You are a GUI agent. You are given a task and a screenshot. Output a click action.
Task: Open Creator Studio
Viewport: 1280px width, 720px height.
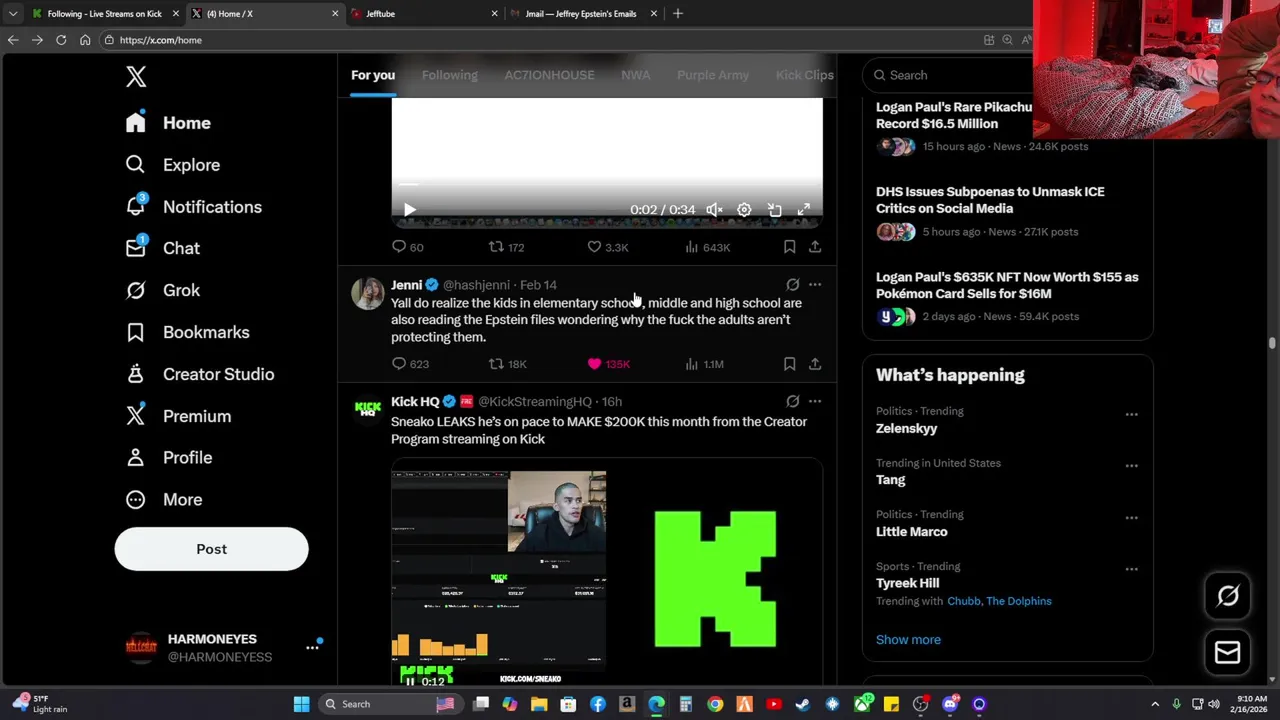pos(199,374)
